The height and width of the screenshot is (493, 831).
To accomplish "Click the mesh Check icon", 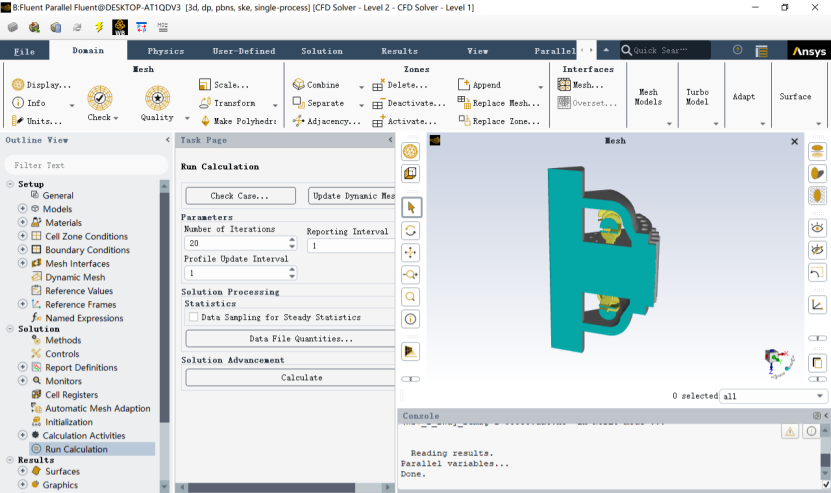I will pos(100,98).
